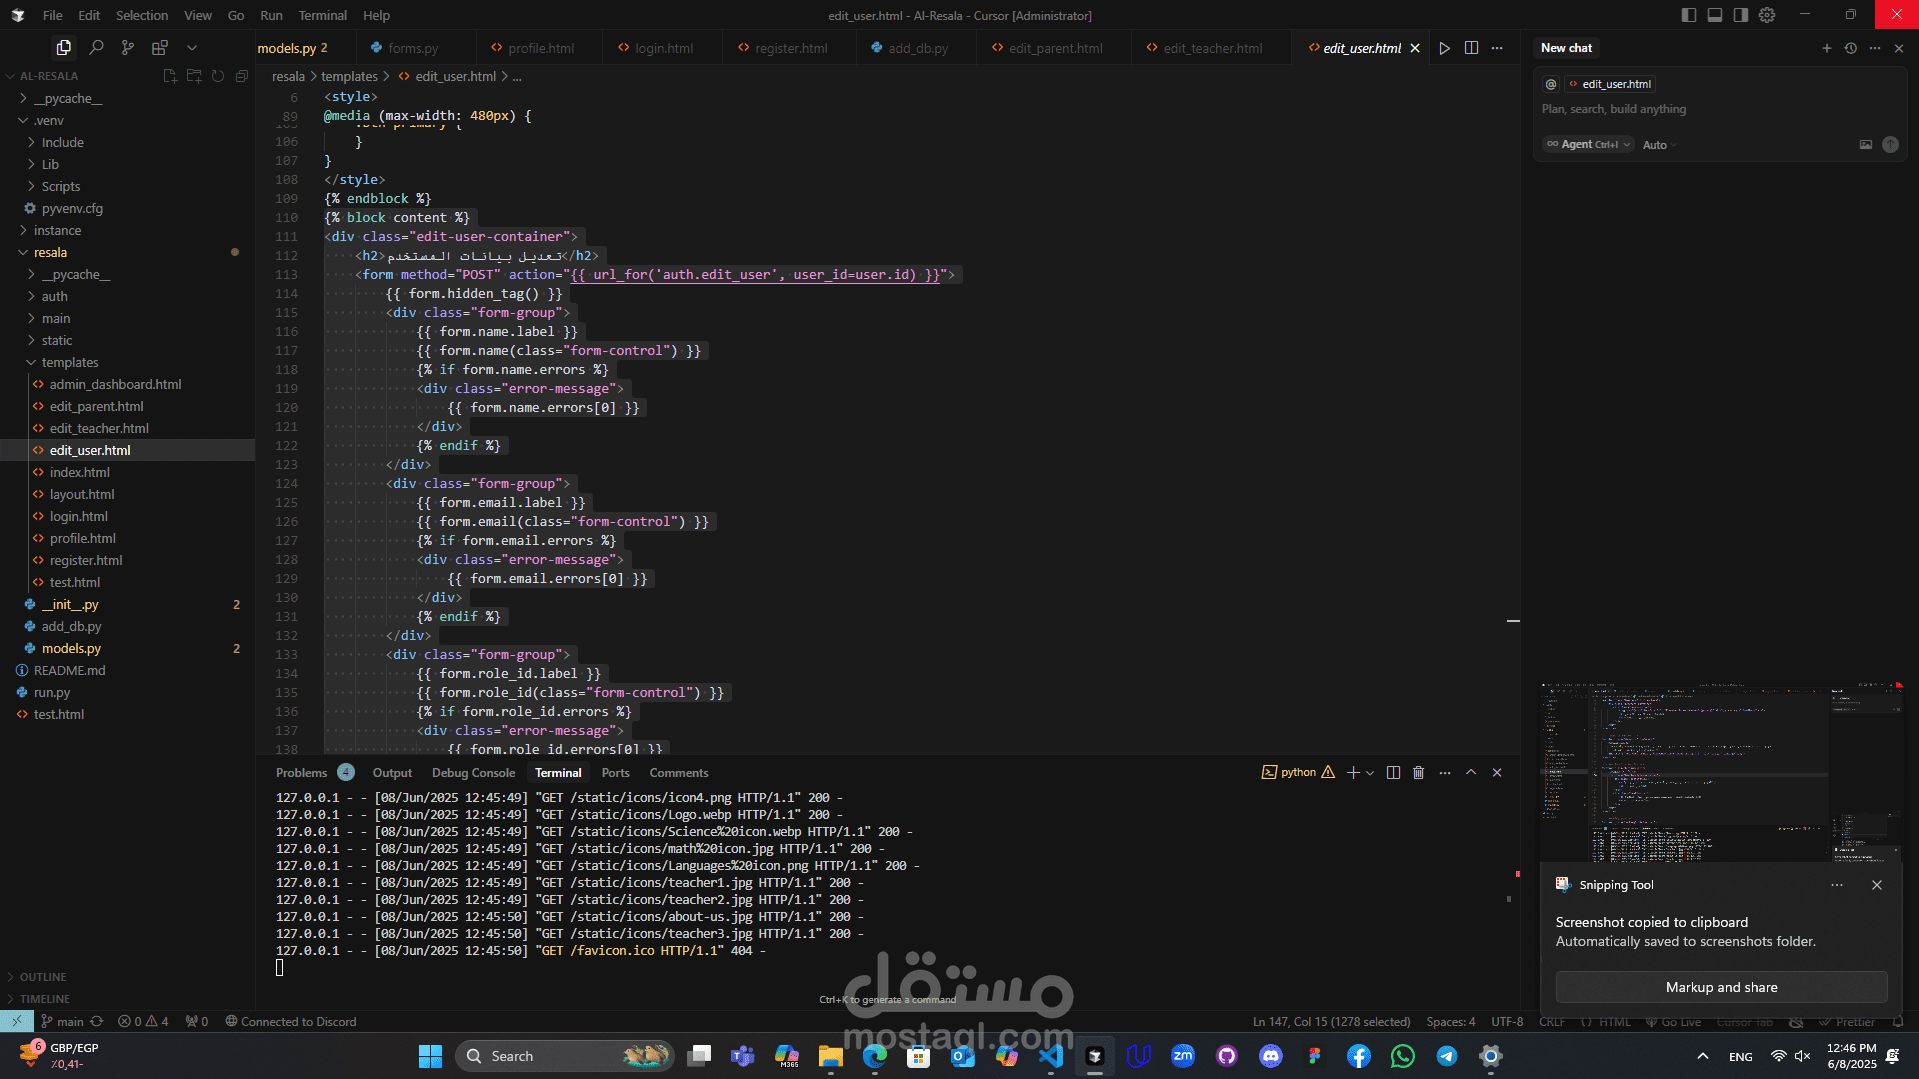Open the Terminal menu in the menu bar

[x=322, y=15]
